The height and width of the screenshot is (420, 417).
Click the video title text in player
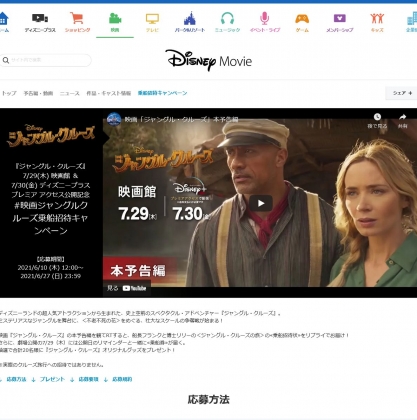click(181, 119)
